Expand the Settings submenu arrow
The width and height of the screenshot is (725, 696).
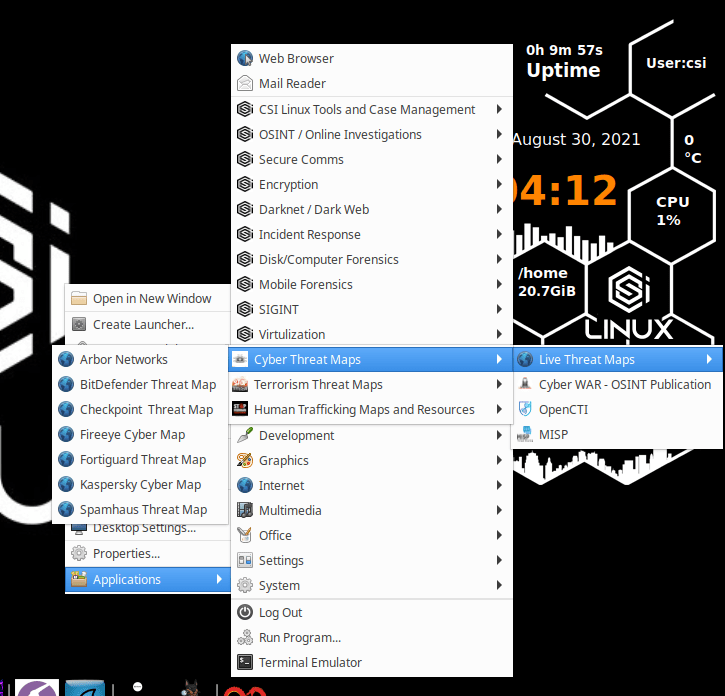point(499,560)
